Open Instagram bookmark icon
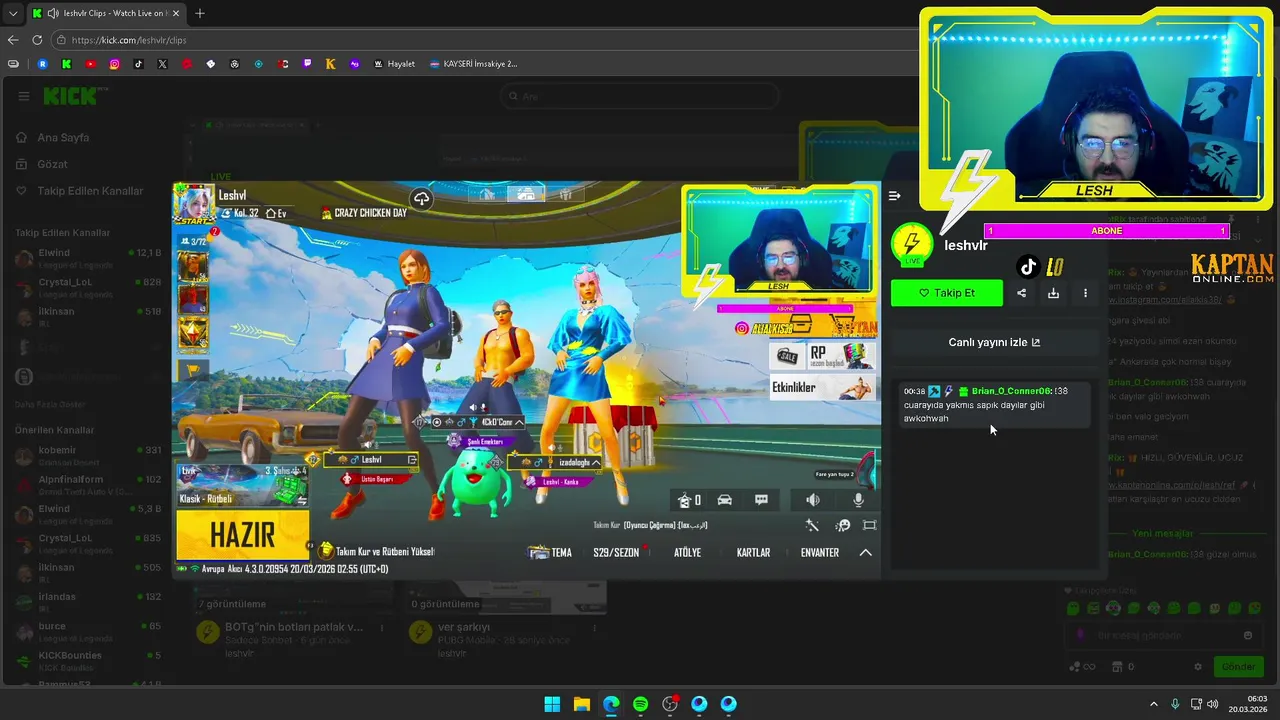 click(115, 64)
